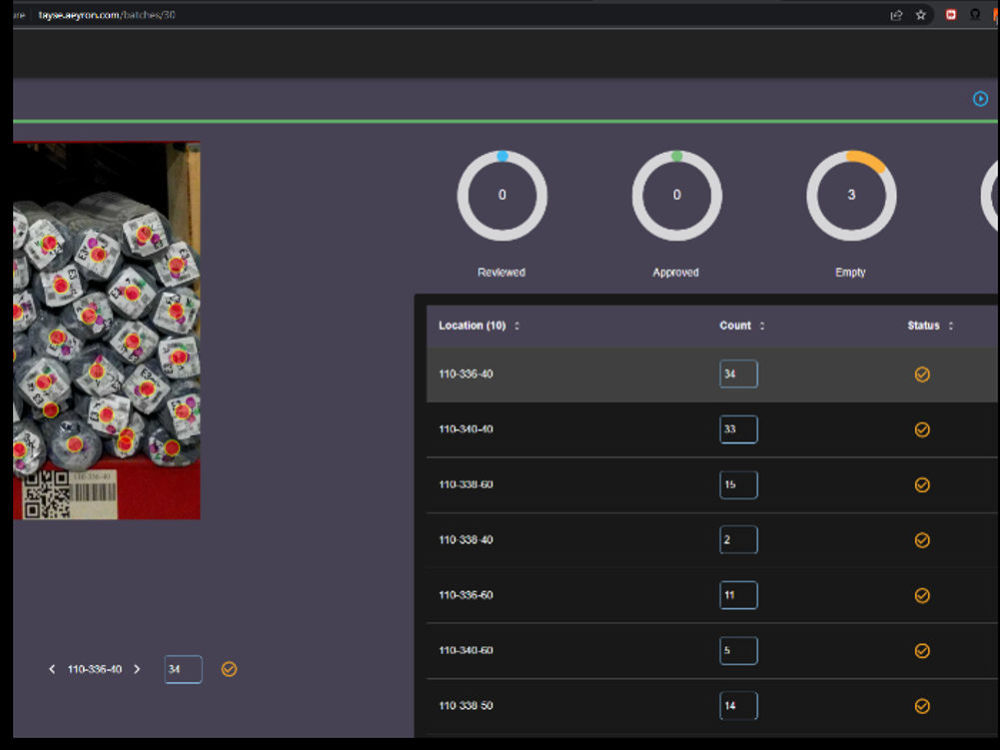Click the Empty progress ring showing 3

pyautogui.click(x=851, y=195)
